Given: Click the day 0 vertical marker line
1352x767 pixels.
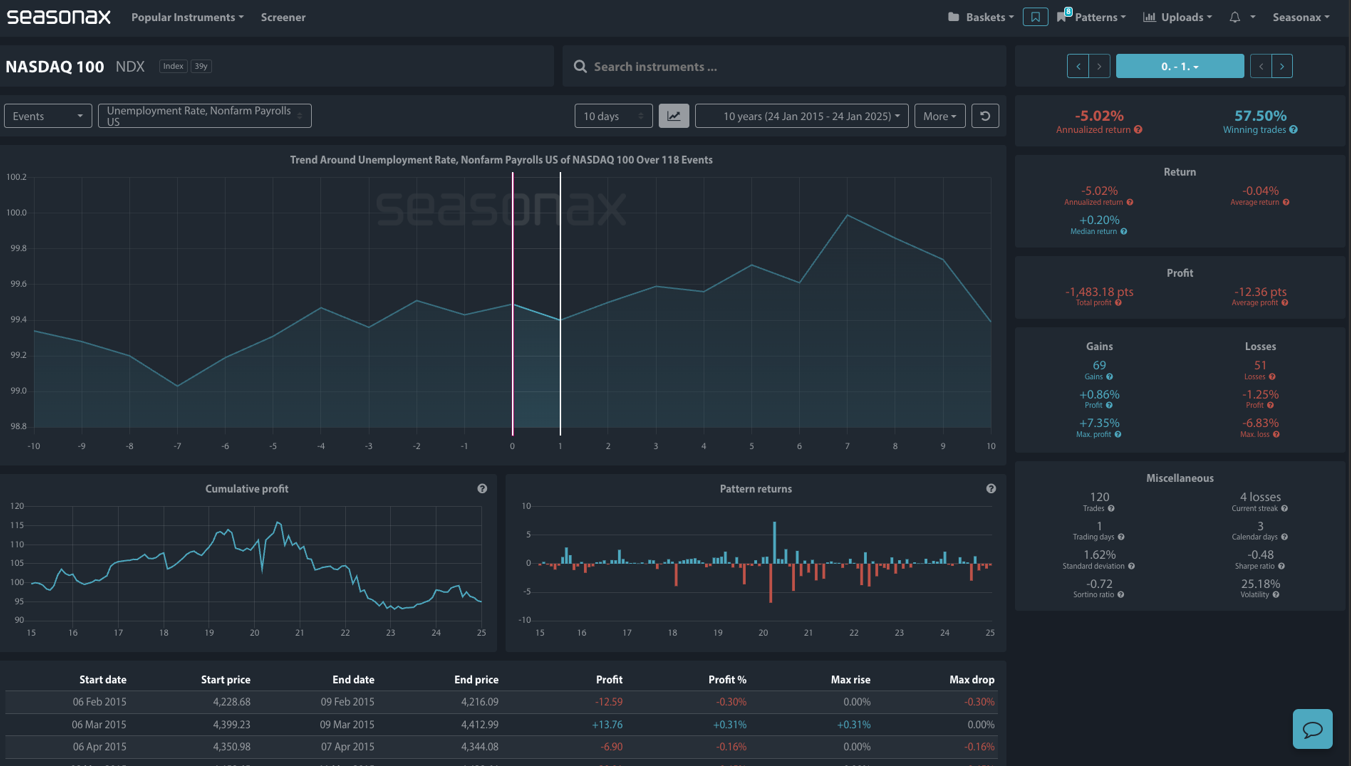Looking at the screenshot, I should (x=513, y=303).
